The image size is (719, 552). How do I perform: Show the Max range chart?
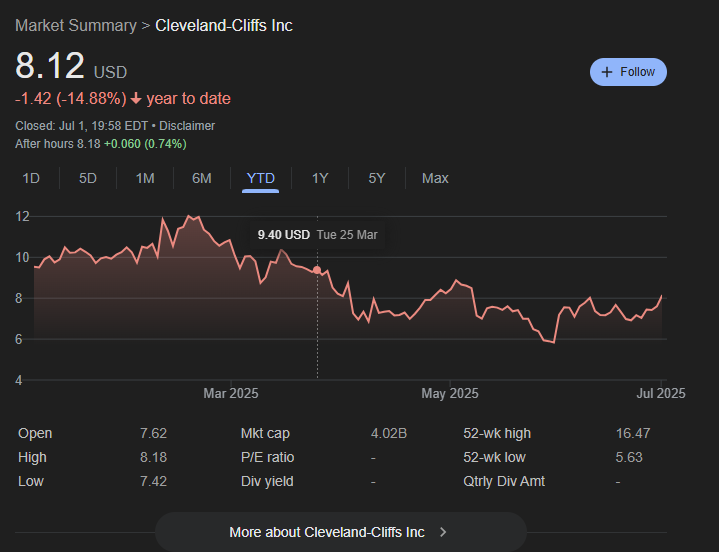pyautogui.click(x=435, y=178)
